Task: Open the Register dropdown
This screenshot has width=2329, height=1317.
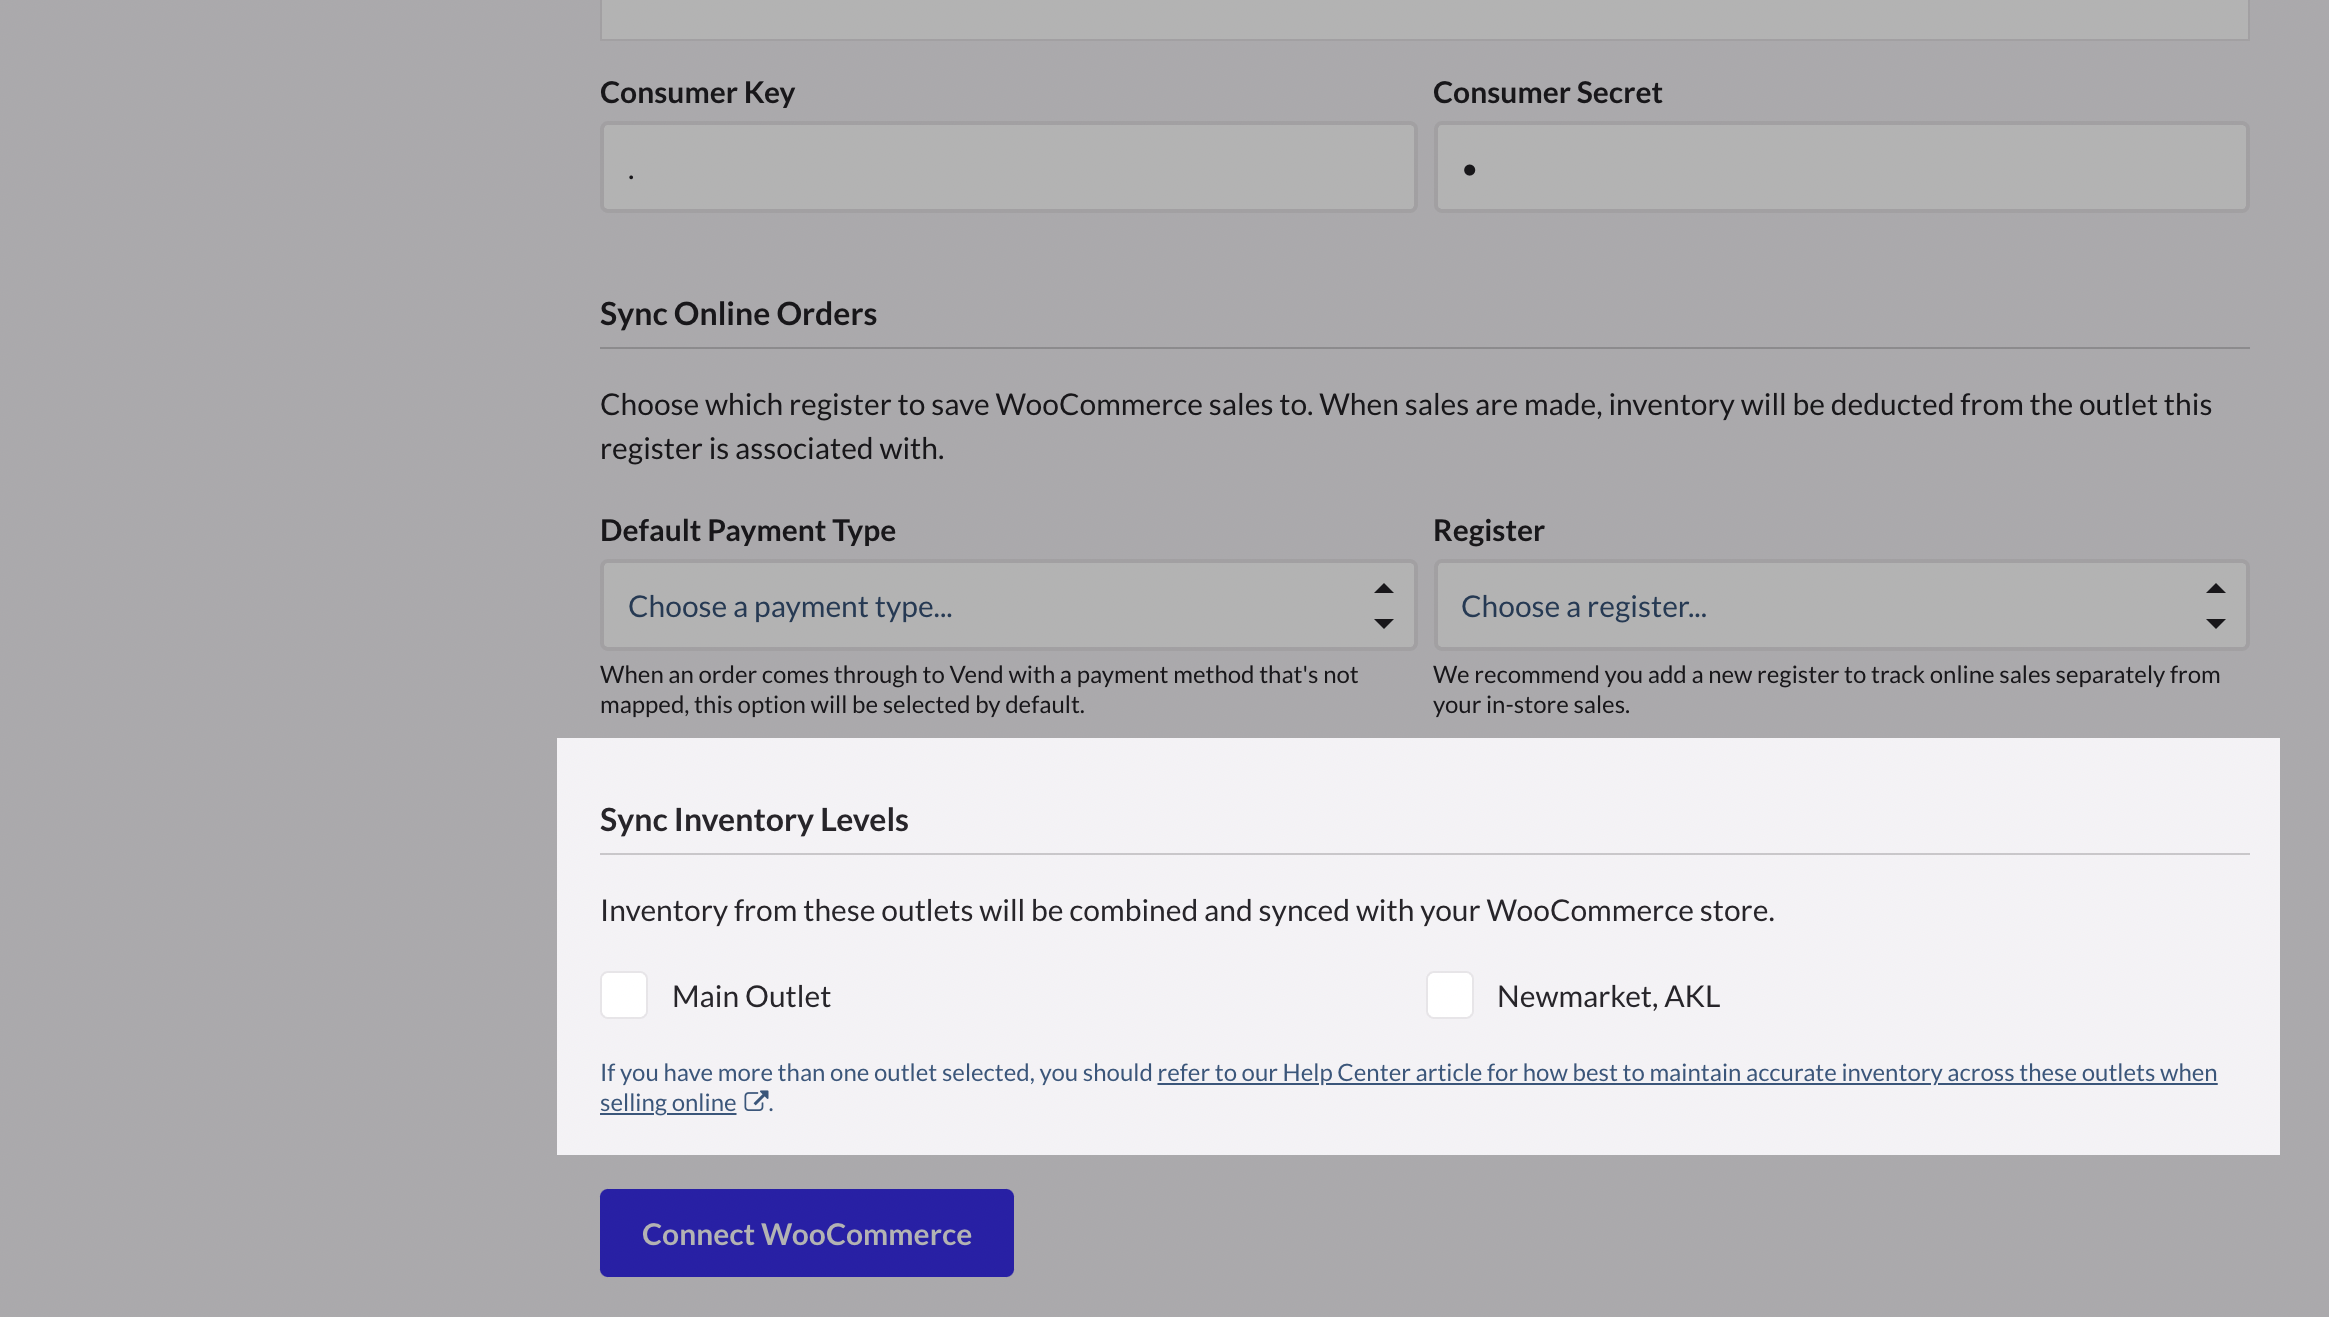Action: pos(1841,605)
